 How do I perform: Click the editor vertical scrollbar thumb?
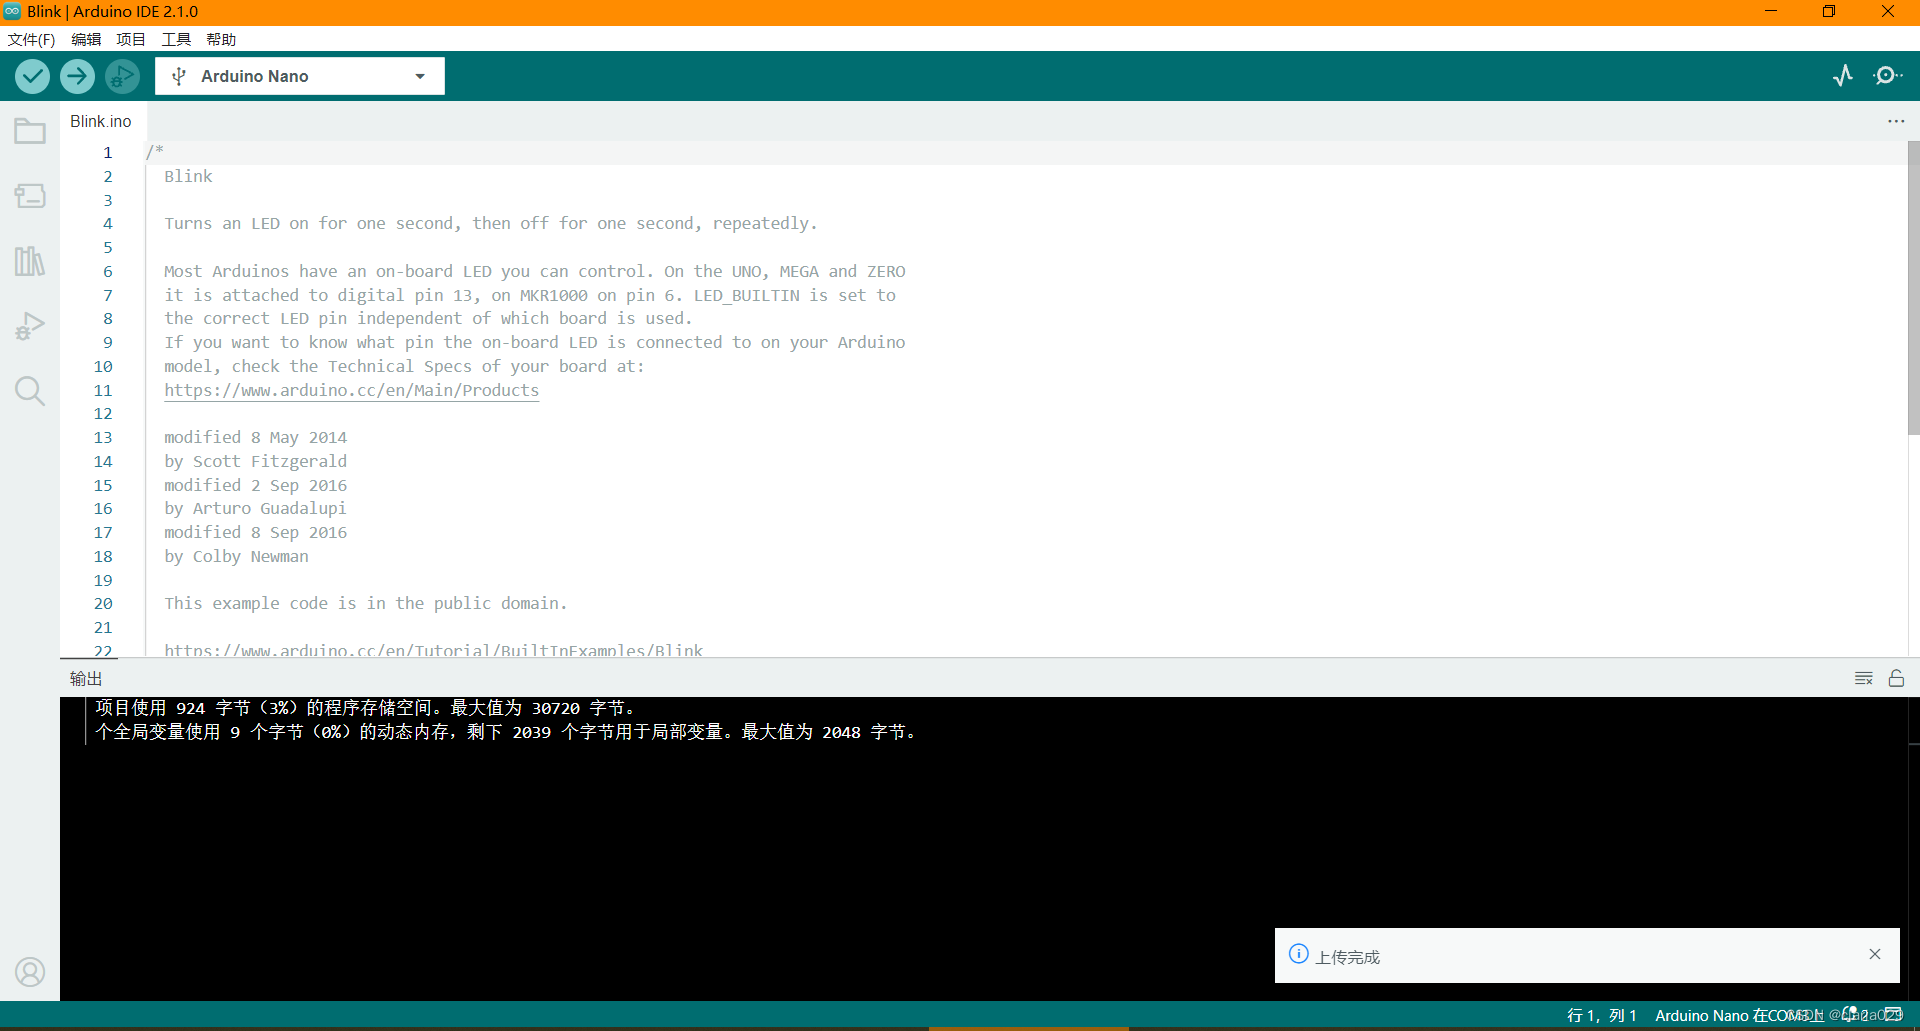point(1913,288)
